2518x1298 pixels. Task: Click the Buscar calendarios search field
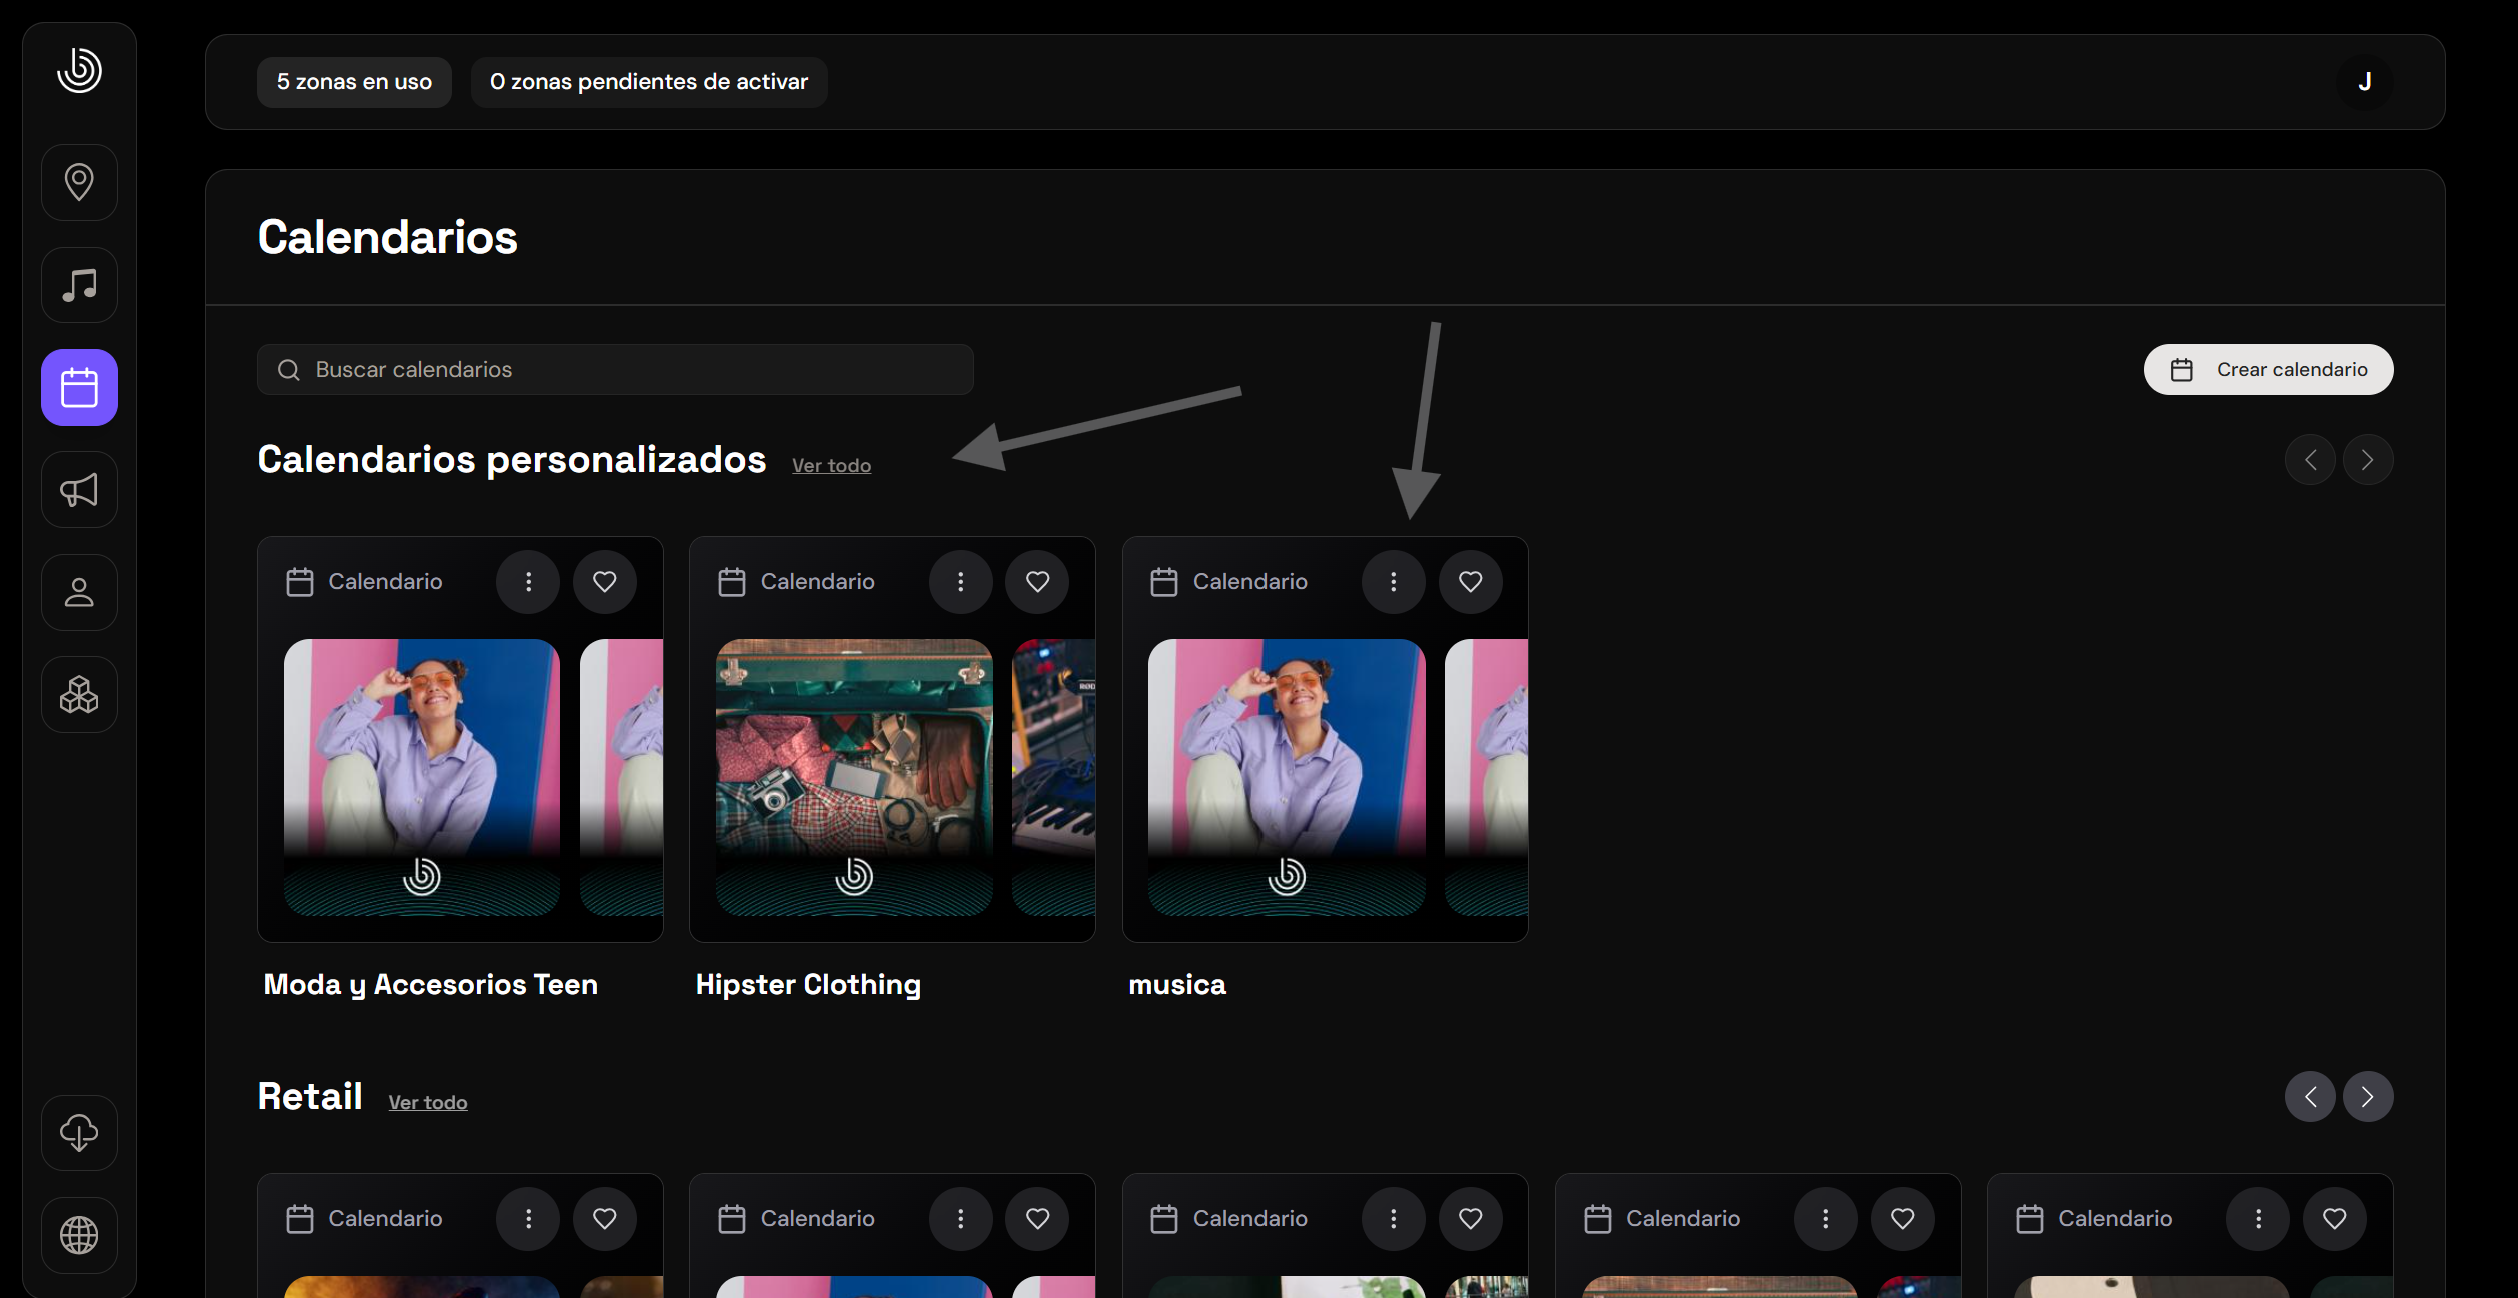[615, 370]
